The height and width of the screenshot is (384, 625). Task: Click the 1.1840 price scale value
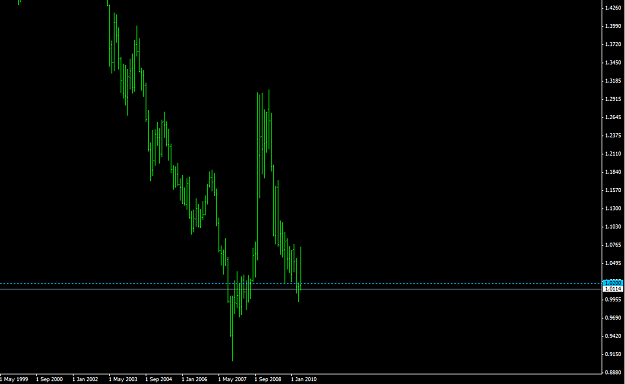(x=613, y=172)
